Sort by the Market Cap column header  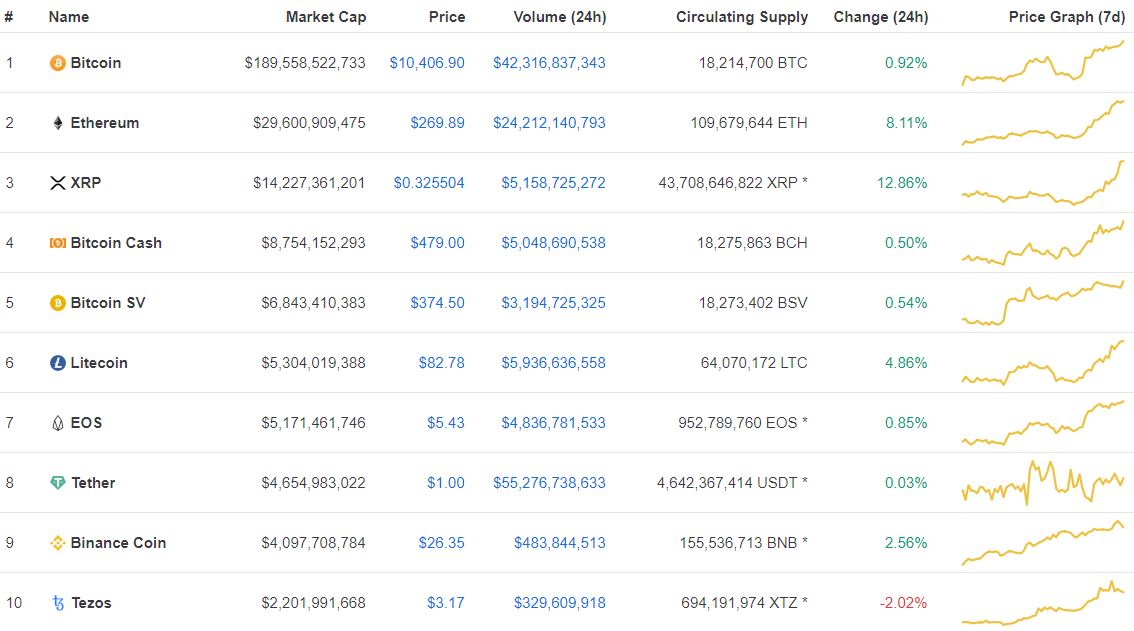(326, 17)
